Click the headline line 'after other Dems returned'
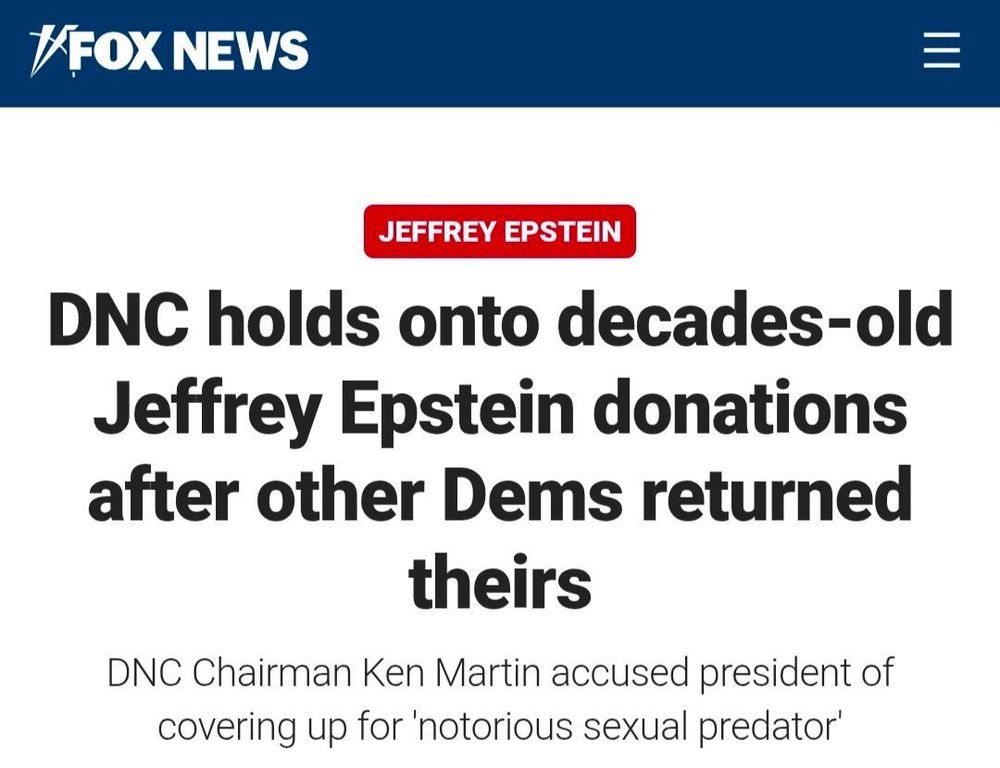The height and width of the screenshot is (768, 1000). (499, 496)
